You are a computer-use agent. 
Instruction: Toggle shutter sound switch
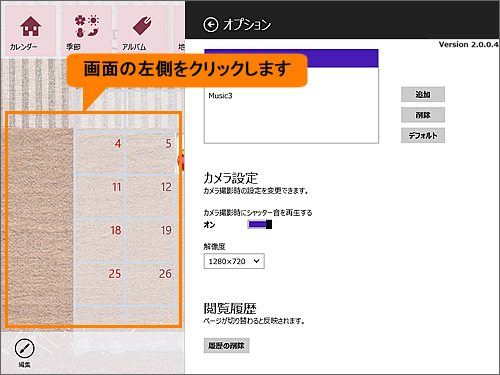point(260,225)
